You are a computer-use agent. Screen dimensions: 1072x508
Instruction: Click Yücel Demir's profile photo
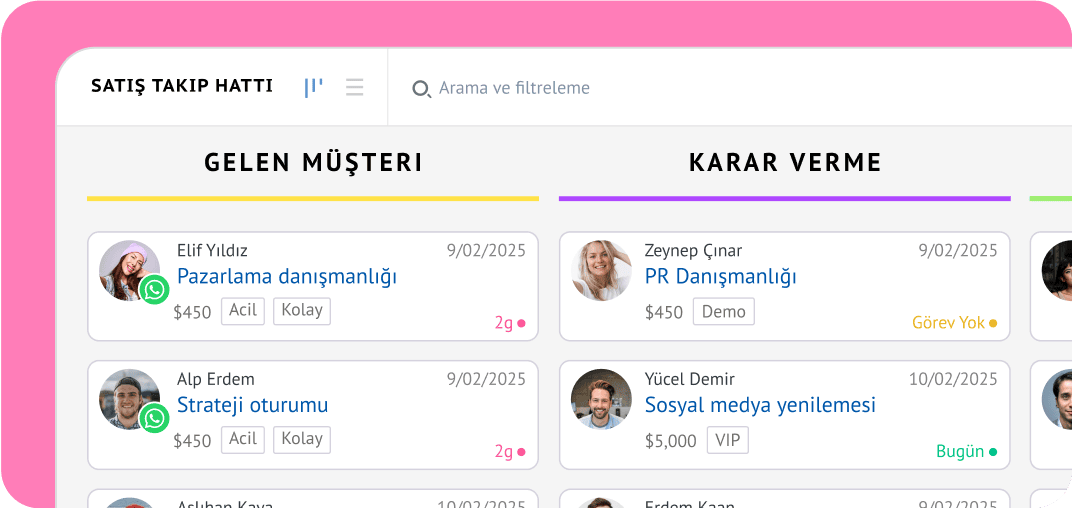[x=601, y=399]
